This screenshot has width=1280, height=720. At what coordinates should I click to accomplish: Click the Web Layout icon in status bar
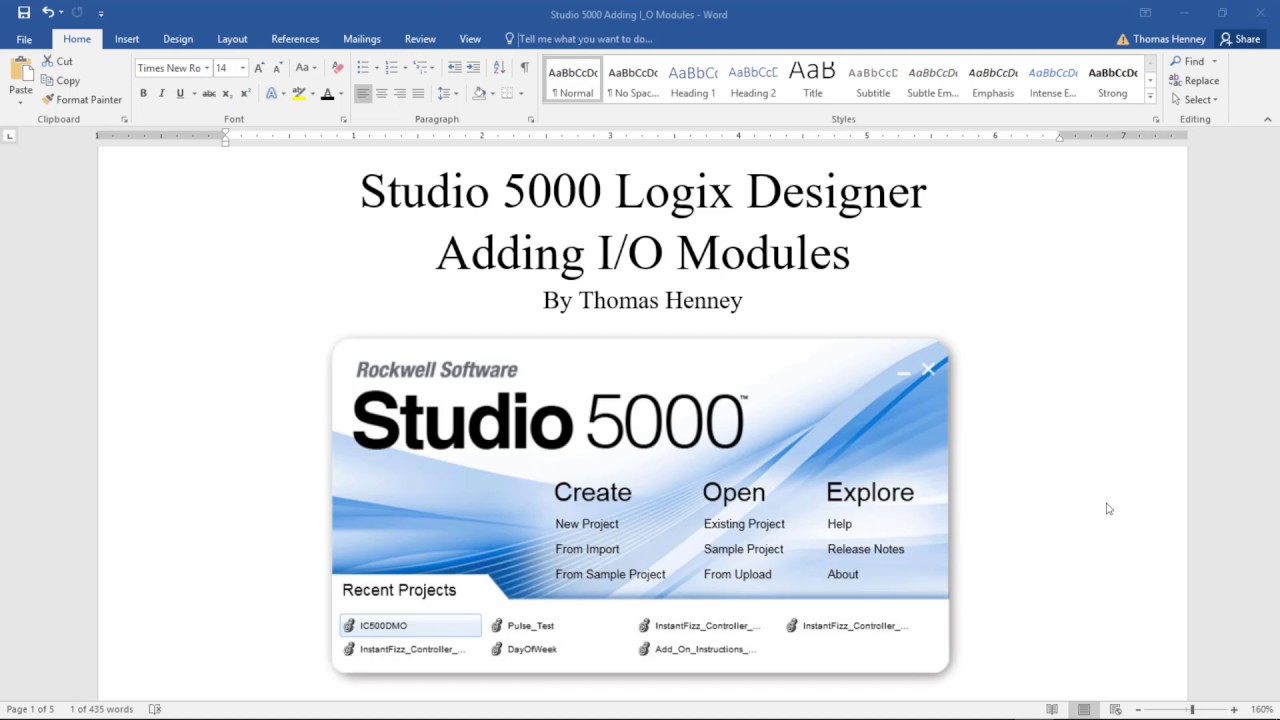[x=1116, y=709]
